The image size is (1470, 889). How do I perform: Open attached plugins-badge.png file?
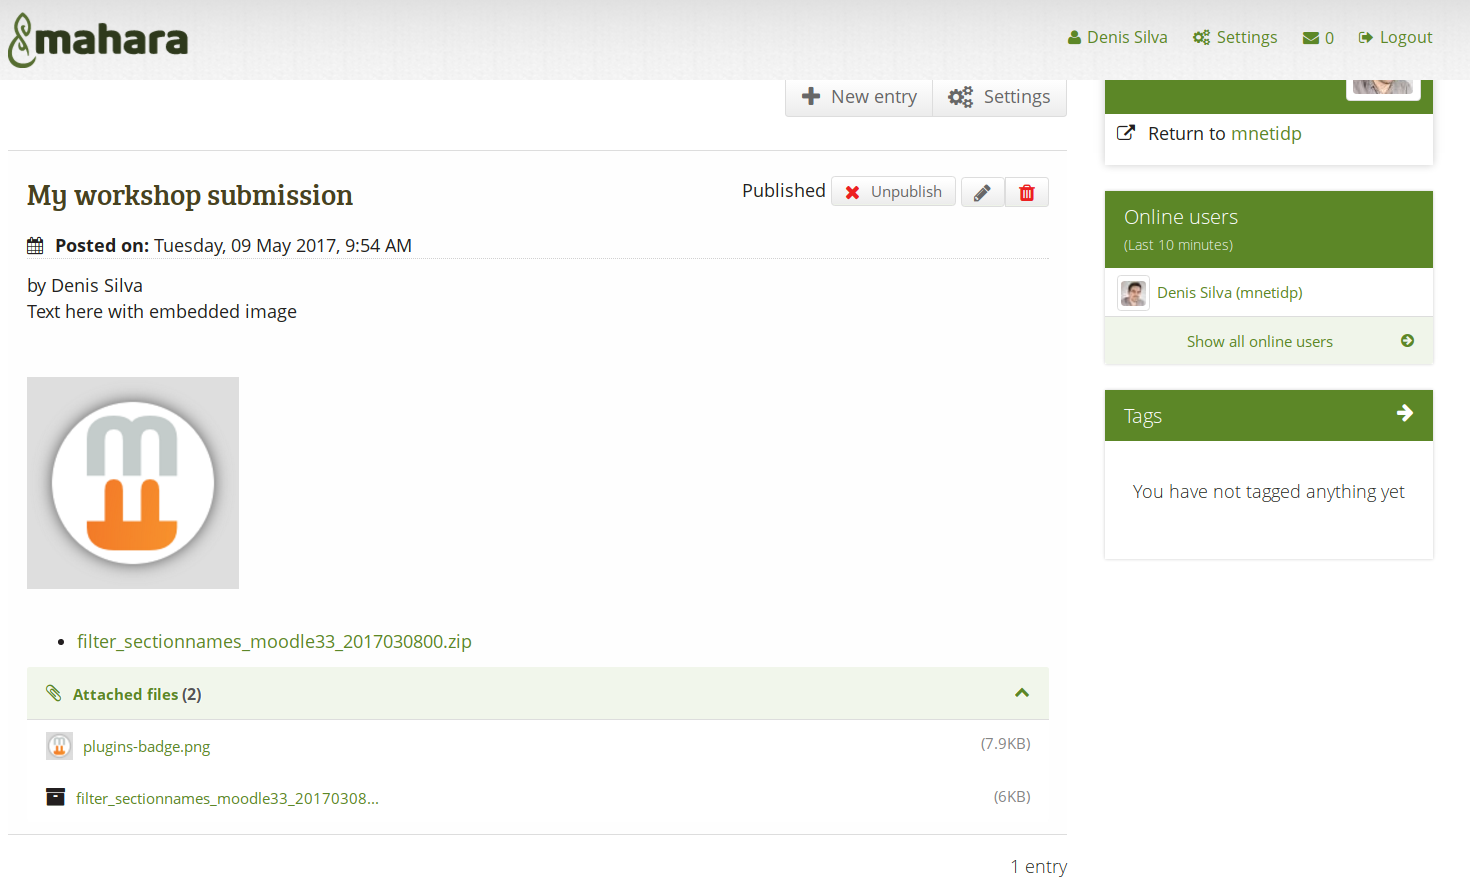coord(146,746)
